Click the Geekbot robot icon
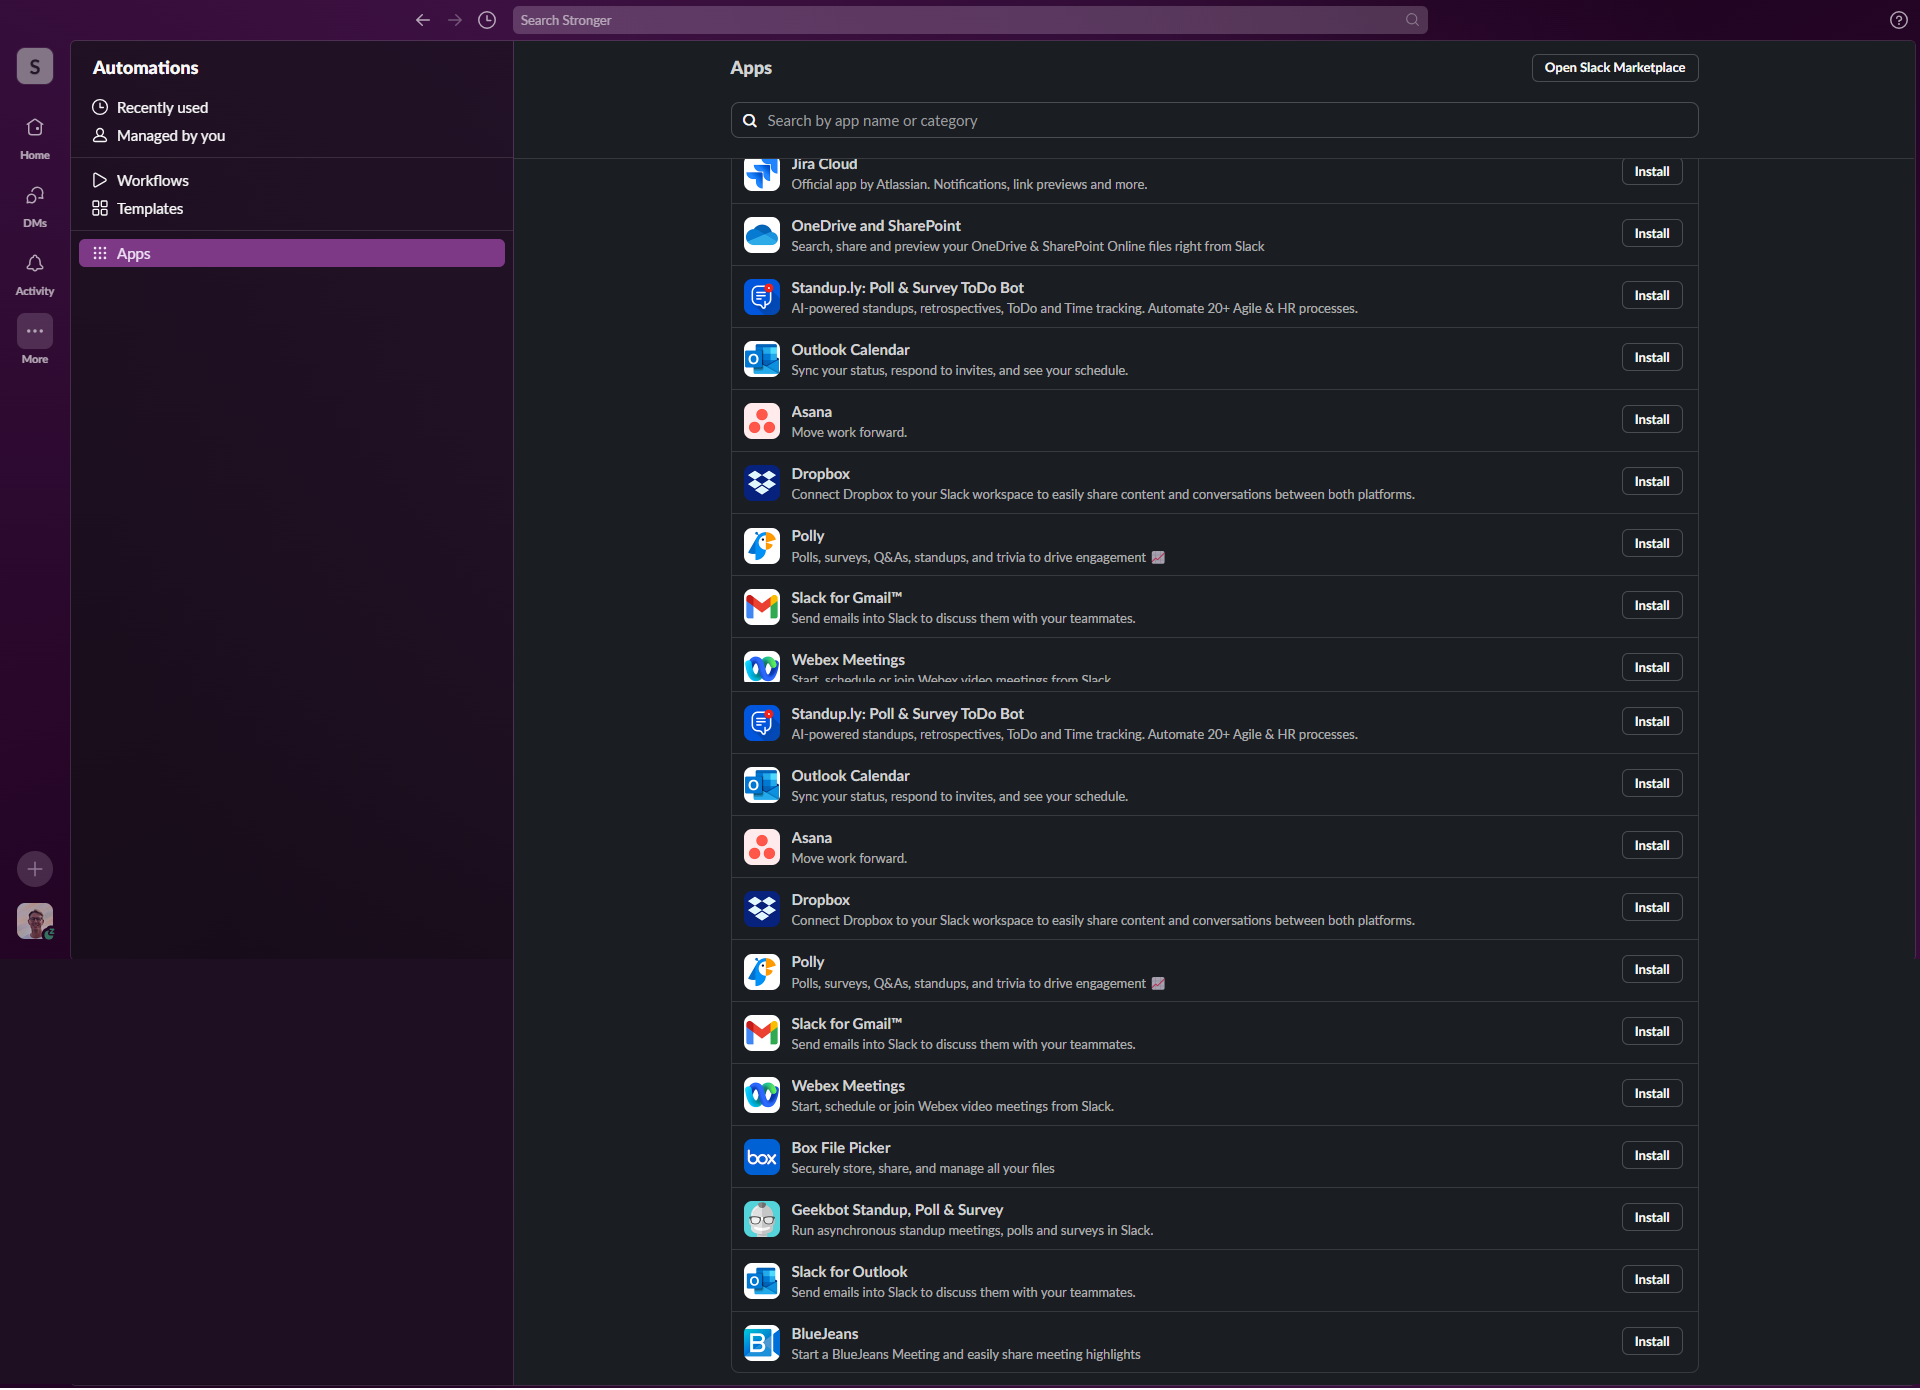Screen dimensions: 1920x1390 pos(762,1219)
